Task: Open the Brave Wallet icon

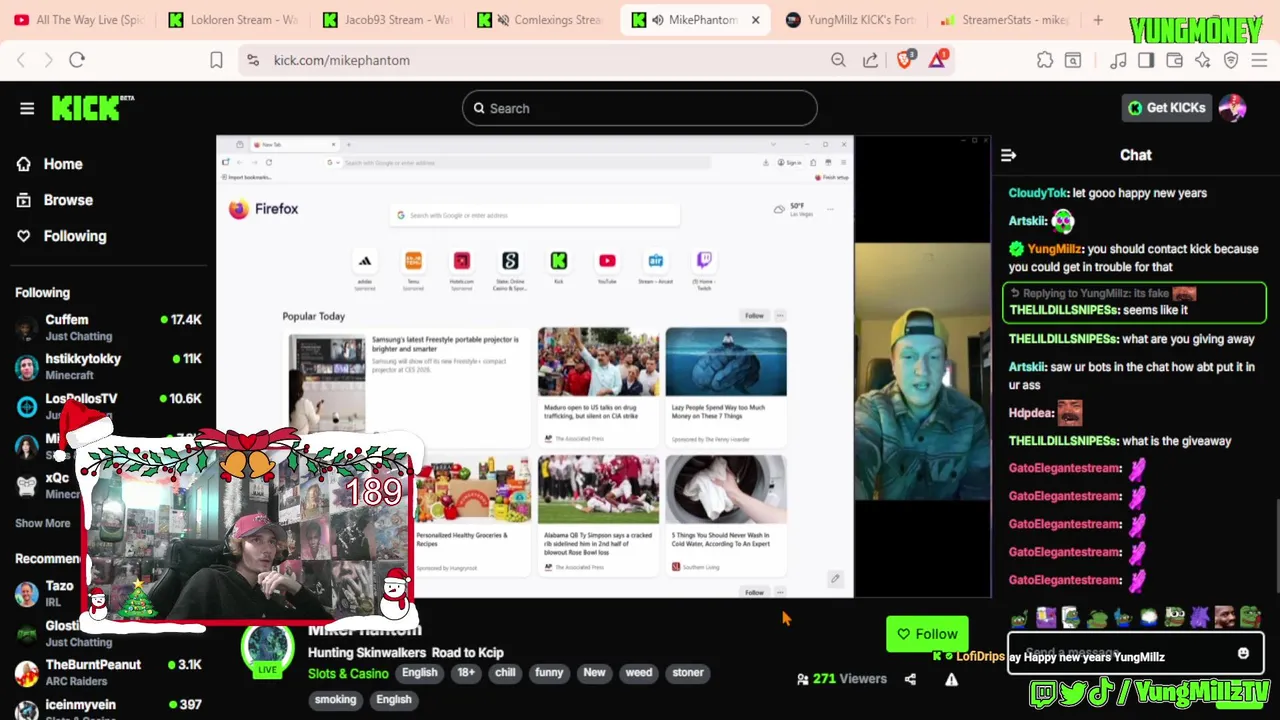Action: 1174,60
